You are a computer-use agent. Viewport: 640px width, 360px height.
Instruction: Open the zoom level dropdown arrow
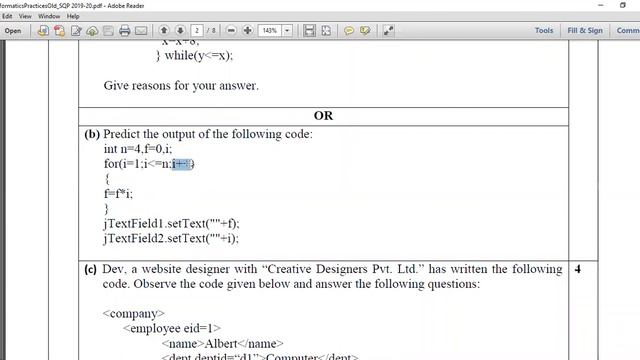click(x=287, y=31)
